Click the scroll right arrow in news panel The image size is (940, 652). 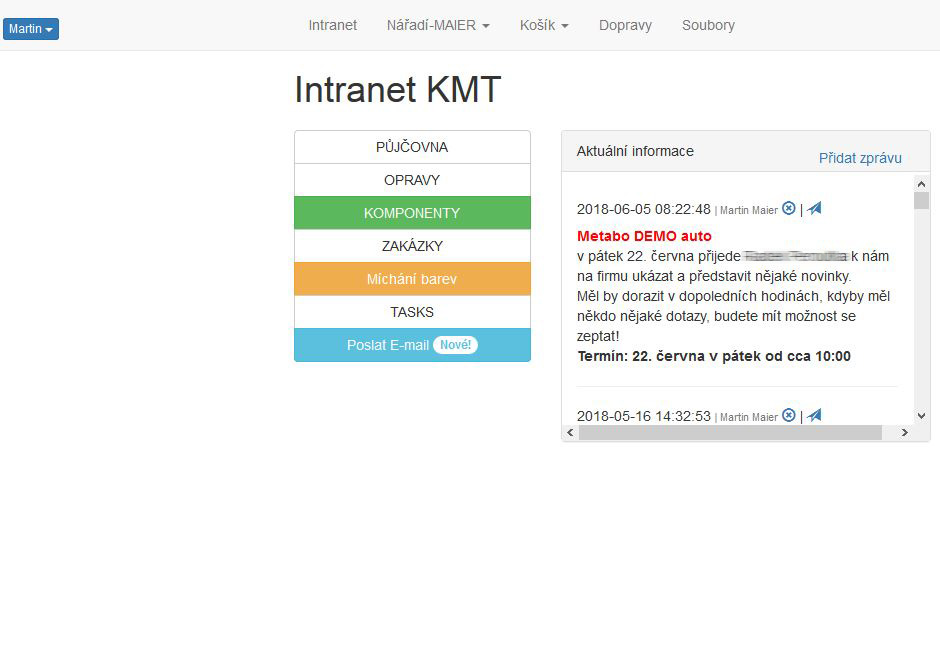(904, 433)
